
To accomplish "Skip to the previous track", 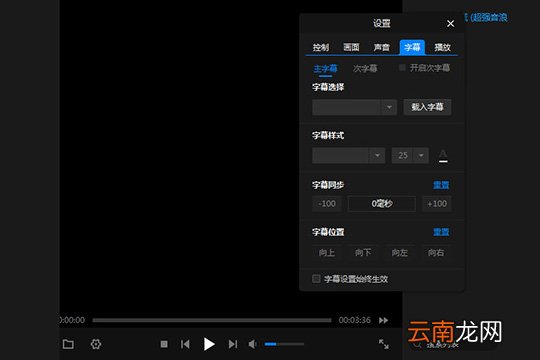I will (x=185, y=344).
